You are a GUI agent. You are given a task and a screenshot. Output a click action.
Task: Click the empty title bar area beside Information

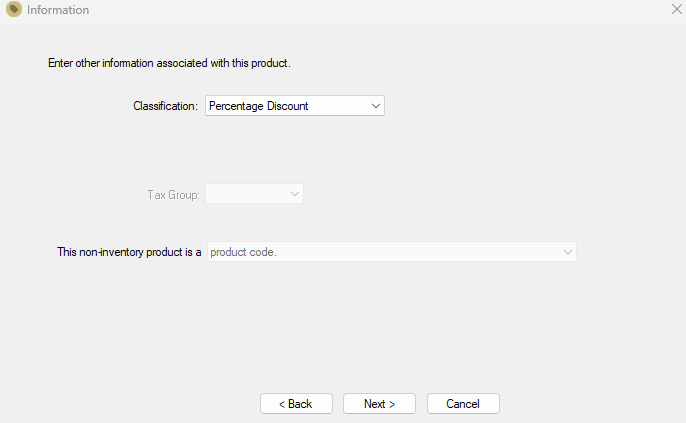coord(376,9)
